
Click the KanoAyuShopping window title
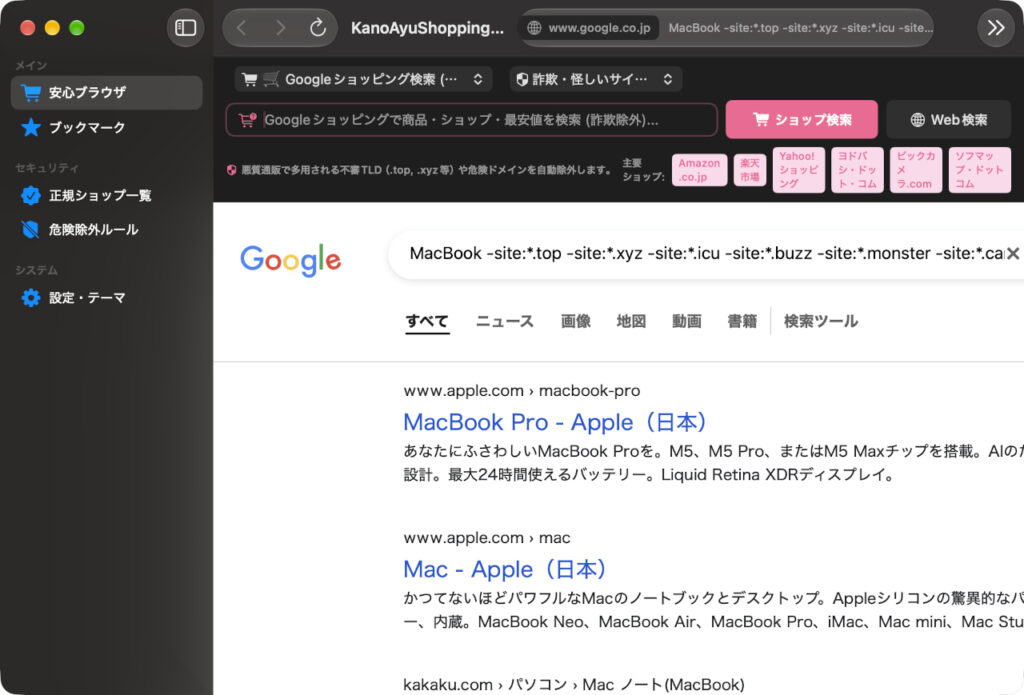pos(427,27)
